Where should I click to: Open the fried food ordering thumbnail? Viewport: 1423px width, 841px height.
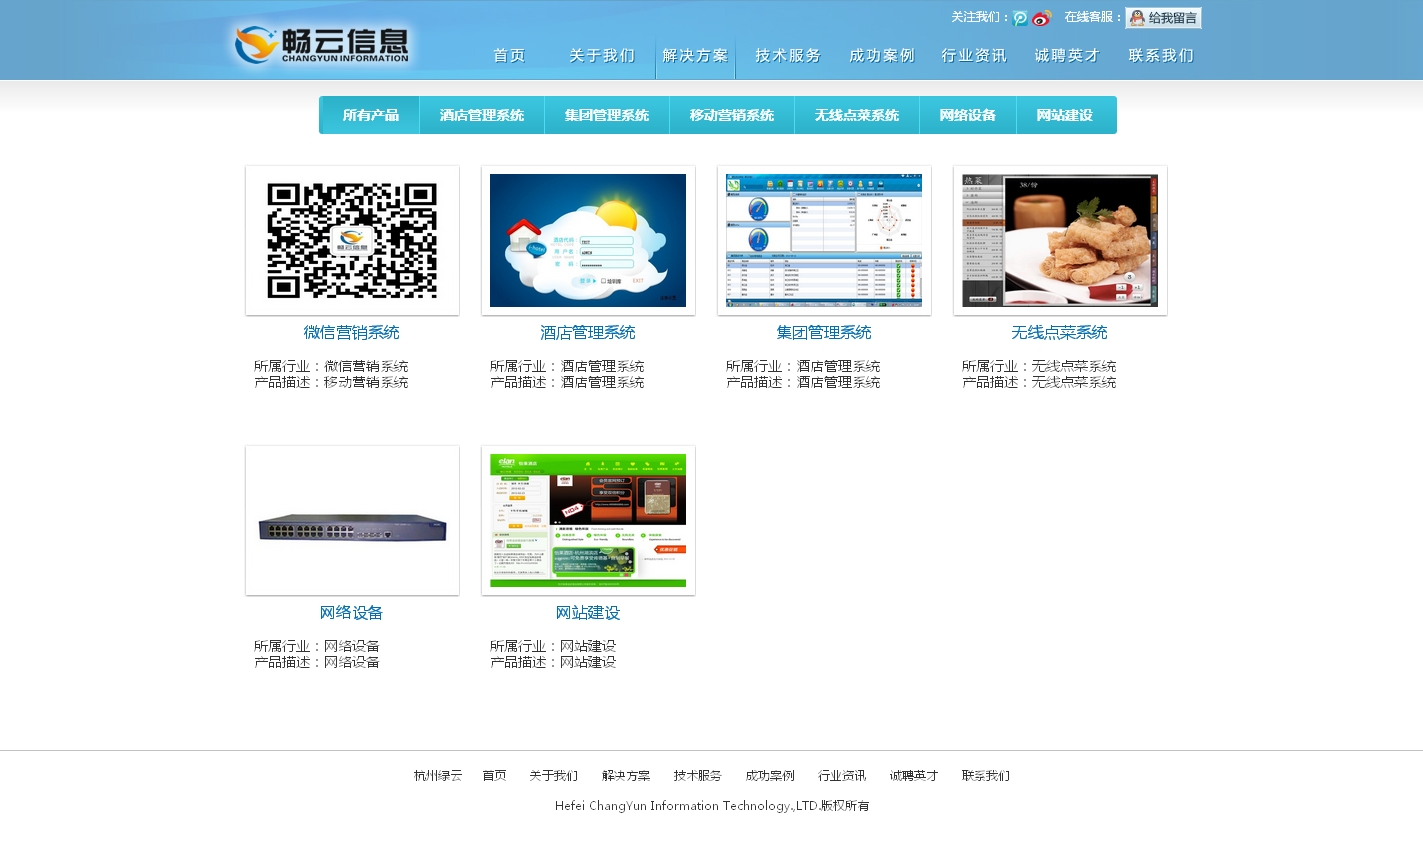coord(1060,241)
